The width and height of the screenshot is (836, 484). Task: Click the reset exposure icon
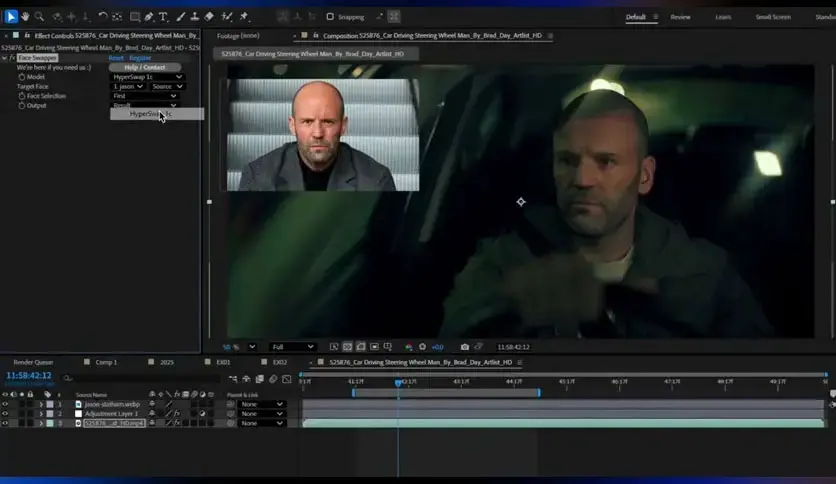click(x=422, y=347)
